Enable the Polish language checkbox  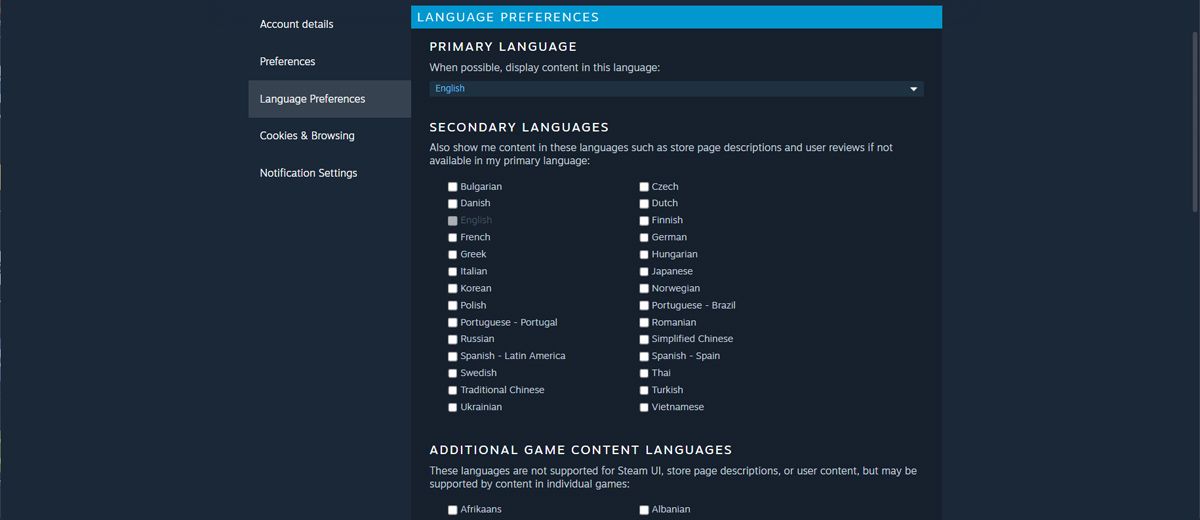[453, 306]
